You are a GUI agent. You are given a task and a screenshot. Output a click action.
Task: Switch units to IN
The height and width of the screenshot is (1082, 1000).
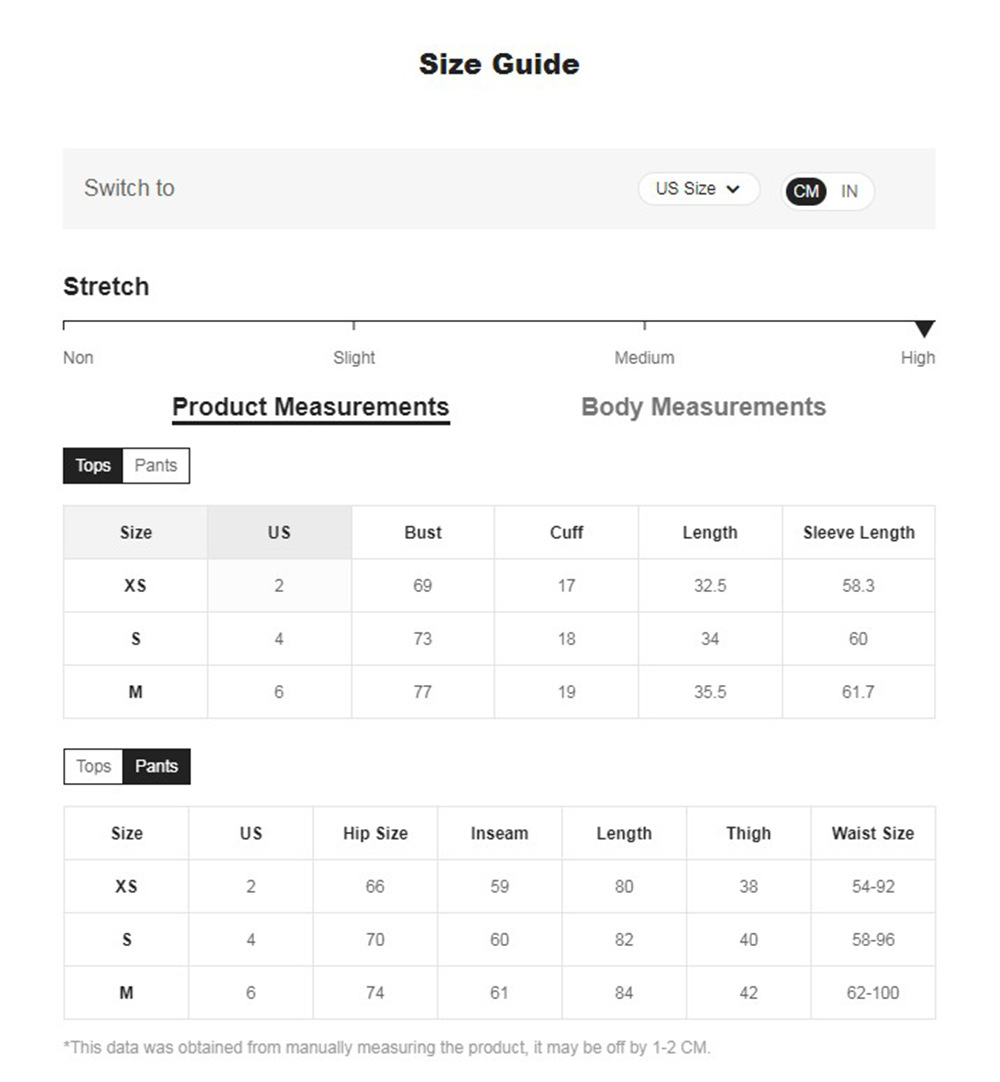[849, 191]
